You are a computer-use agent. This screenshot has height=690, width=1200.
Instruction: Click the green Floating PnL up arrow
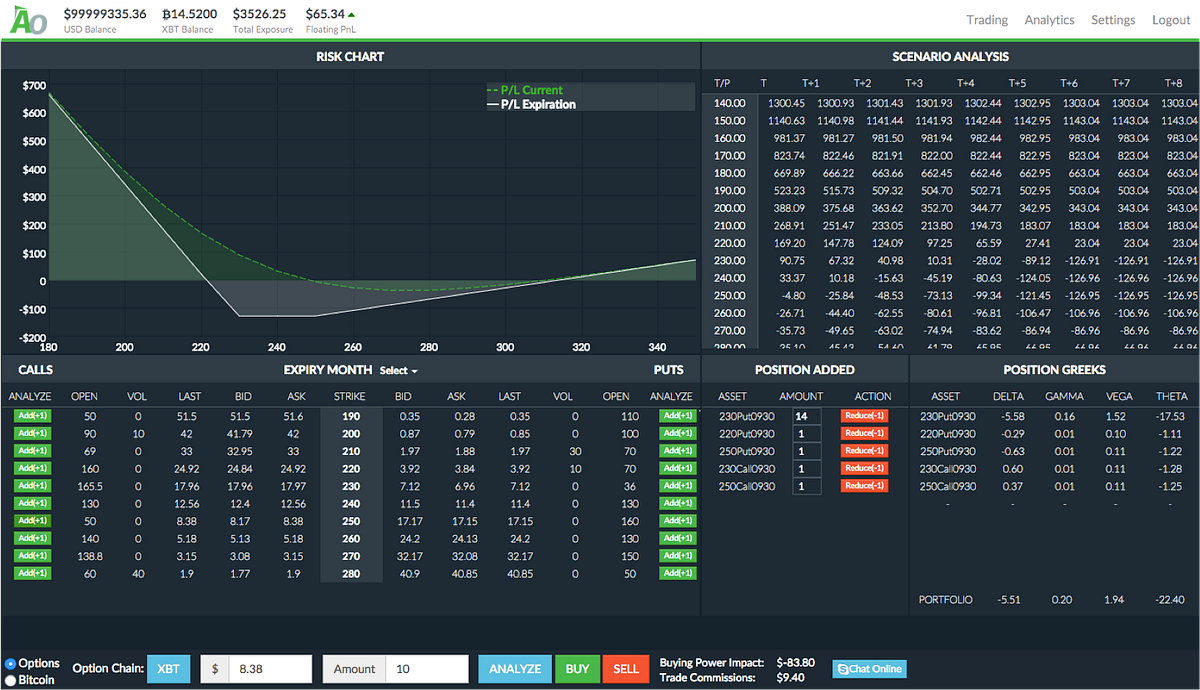coord(351,15)
